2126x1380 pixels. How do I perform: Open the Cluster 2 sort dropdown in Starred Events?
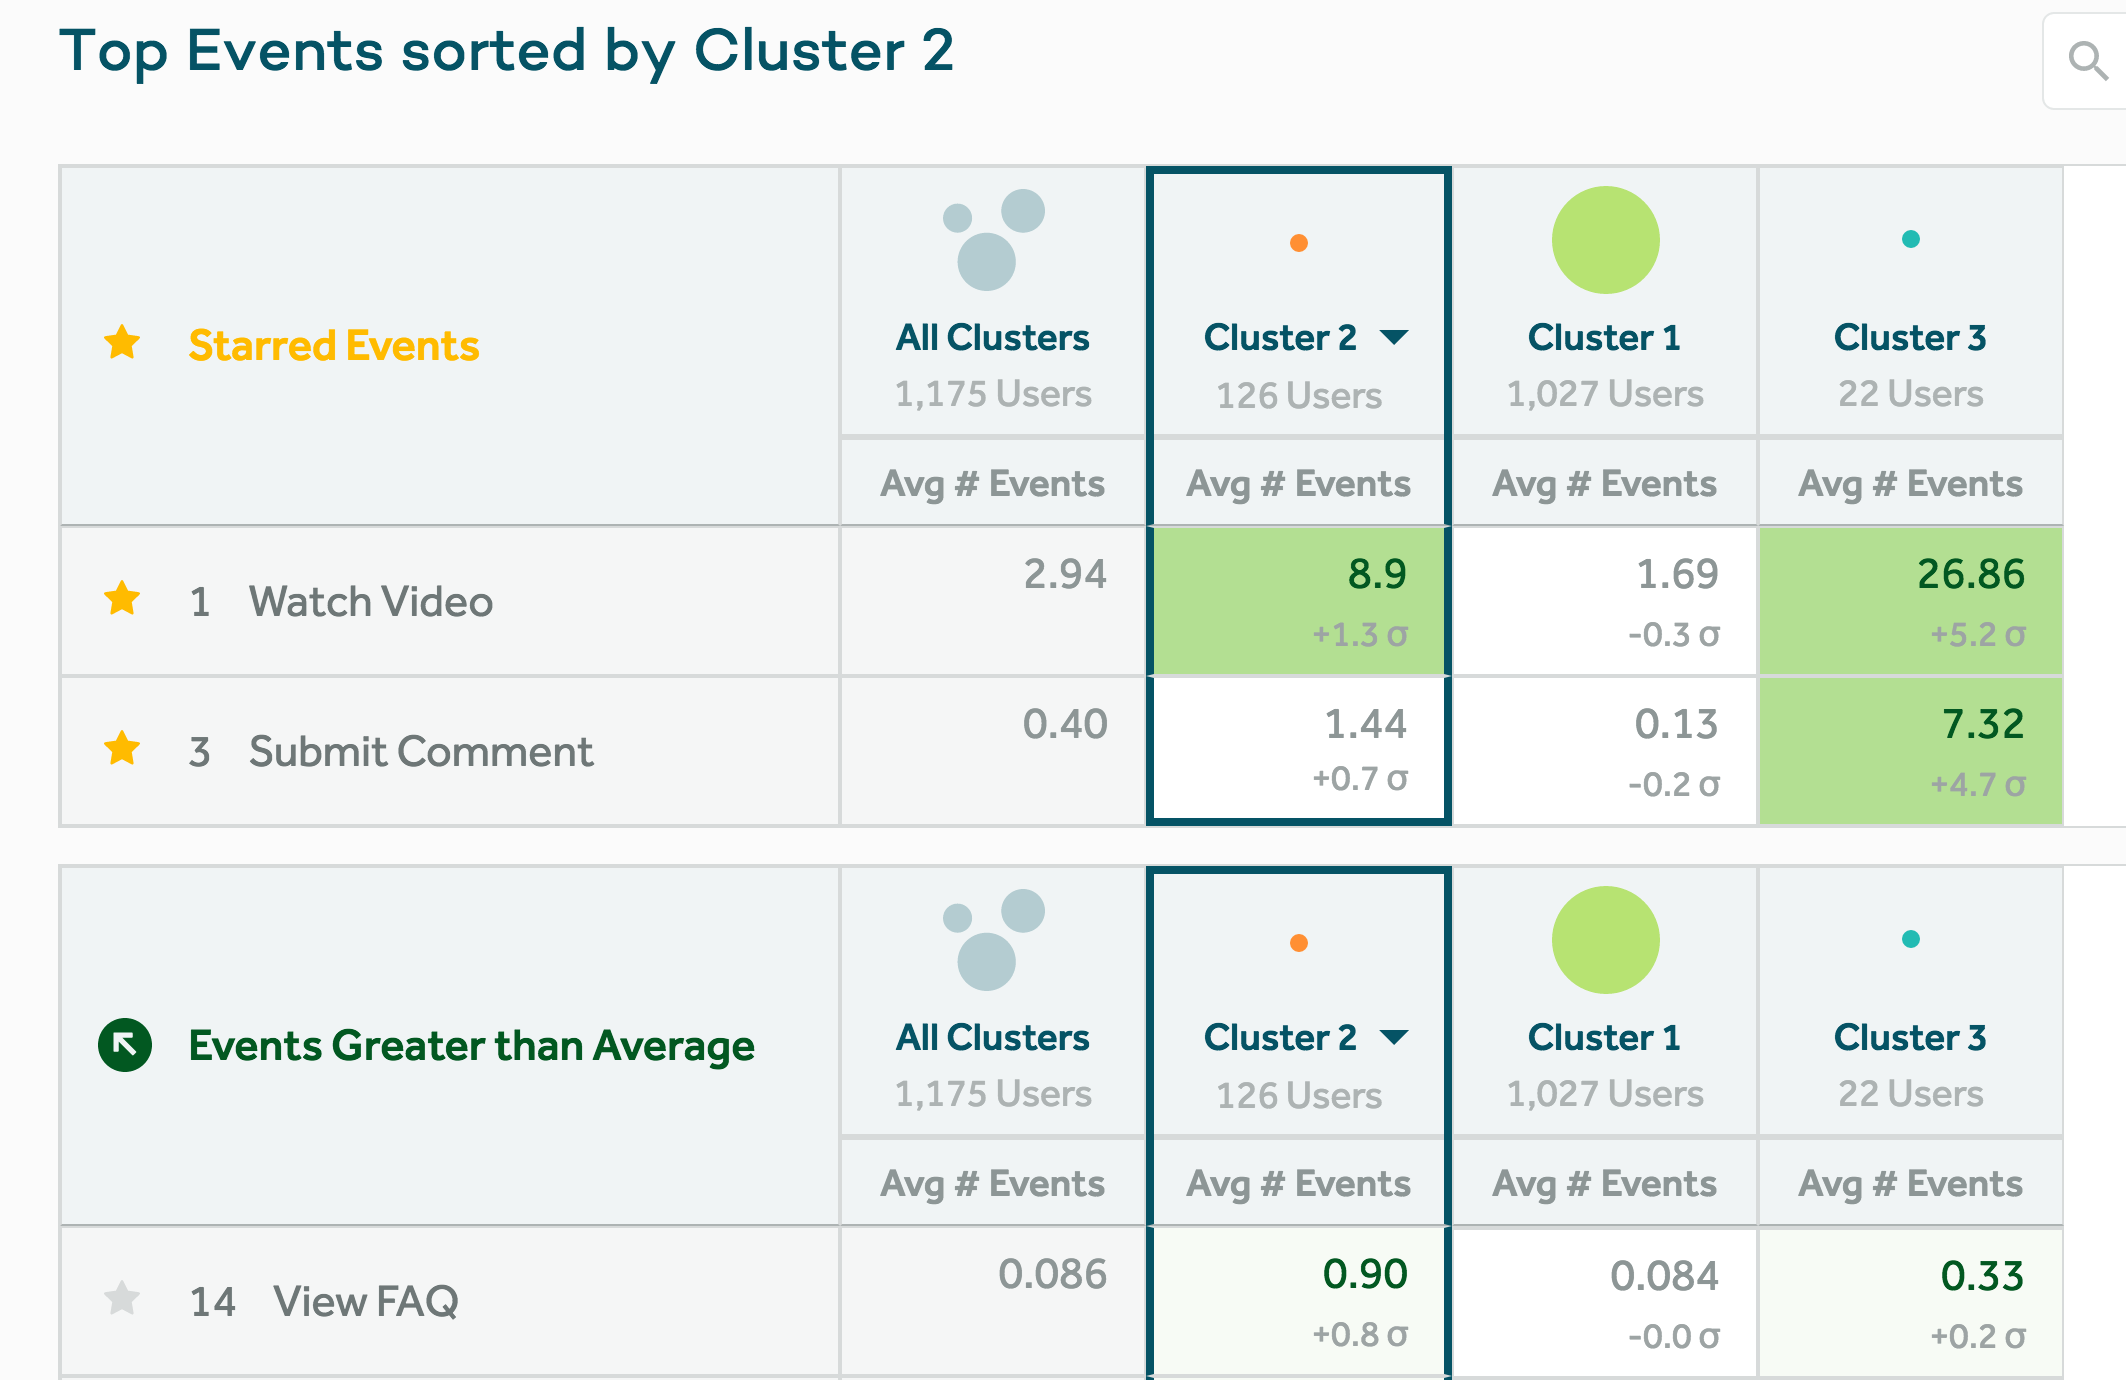[x=1394, y=337]
